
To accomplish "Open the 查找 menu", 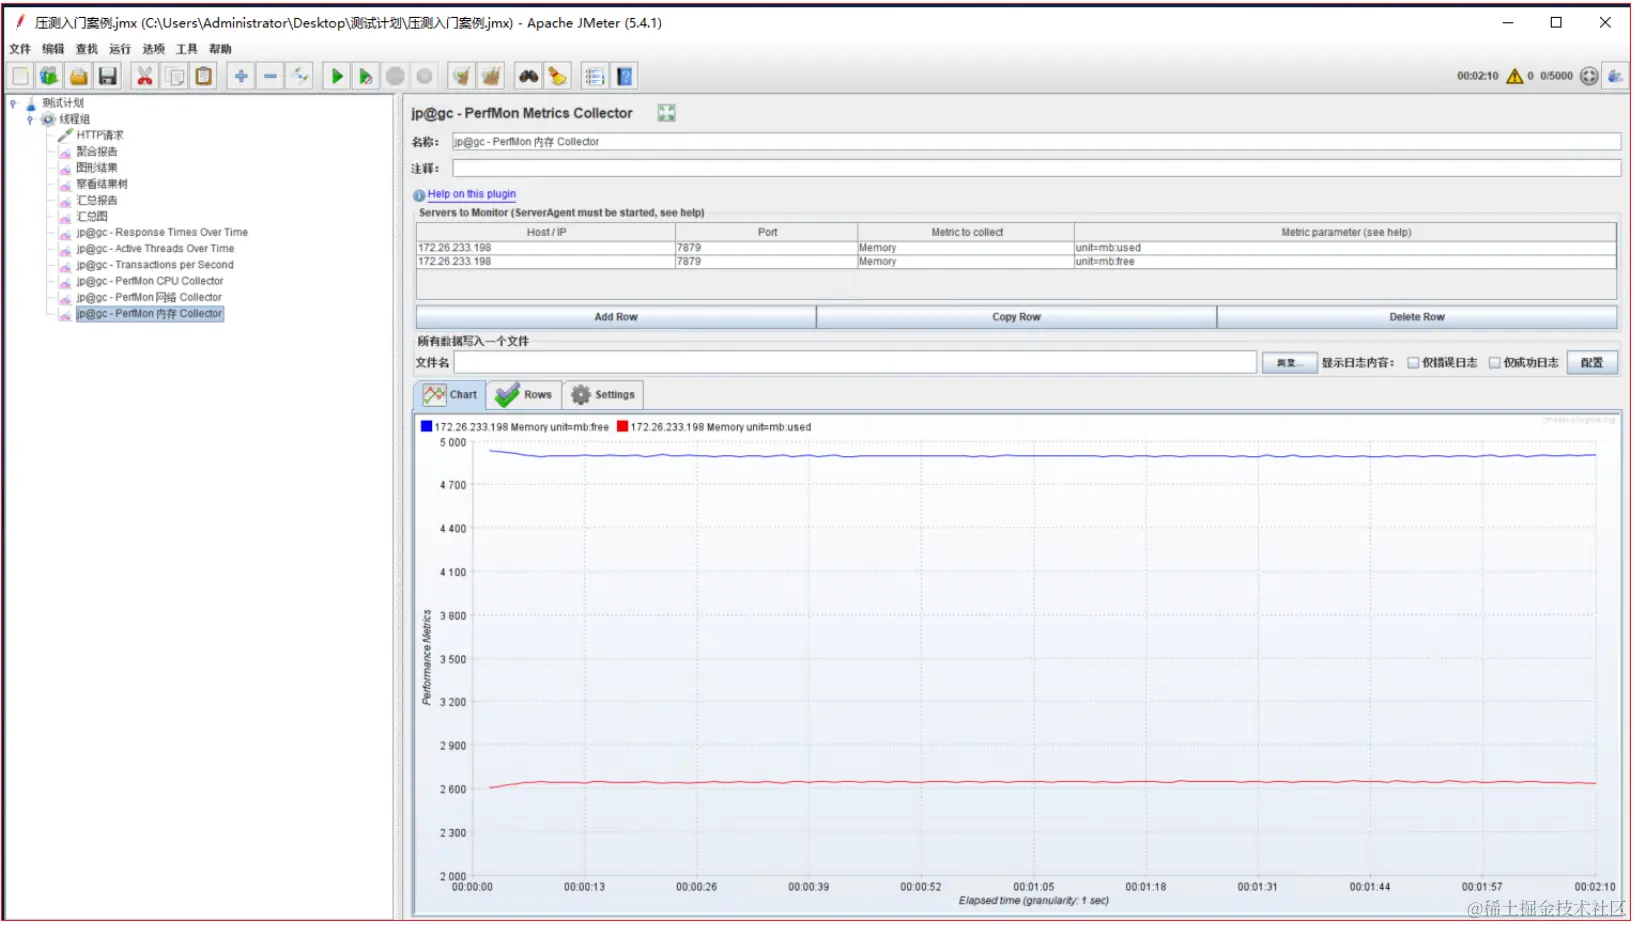I will [x=87, y=49].
